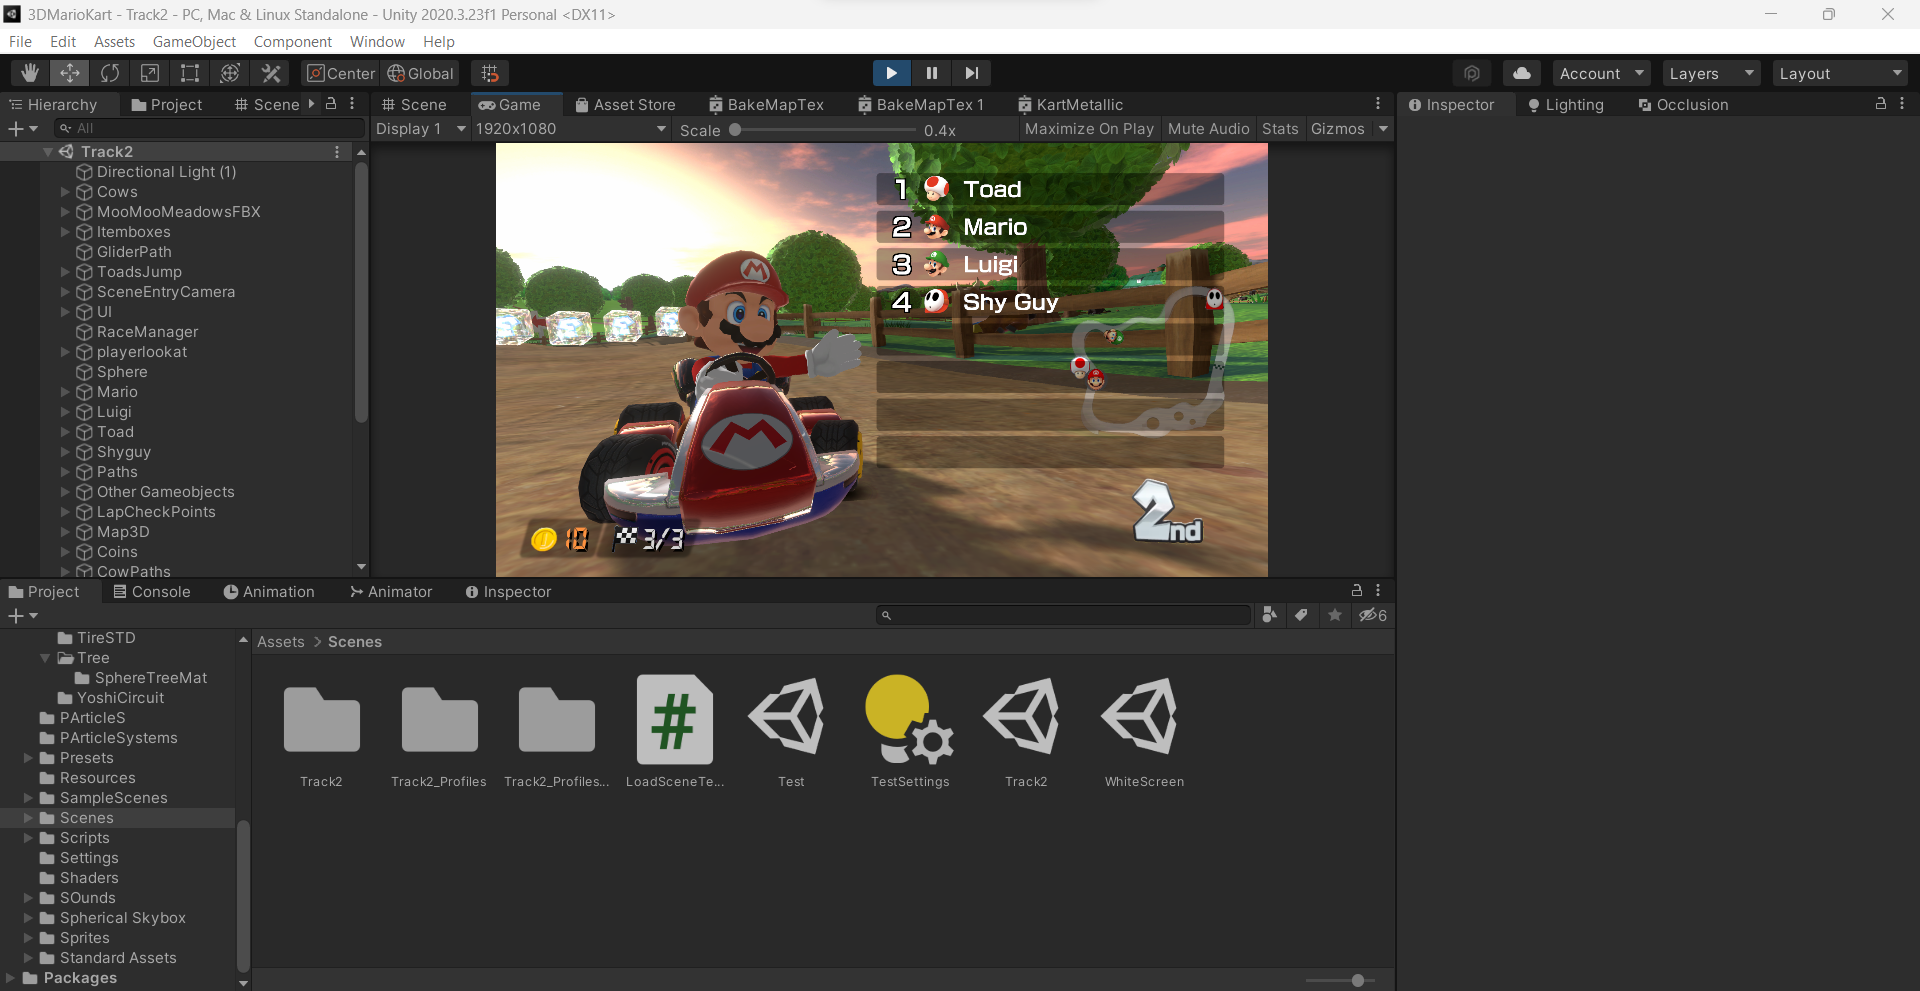This screenshot has width=1920, height=991.
Task: Click Assets in the breadcrumb path
Action: point(280,642)
